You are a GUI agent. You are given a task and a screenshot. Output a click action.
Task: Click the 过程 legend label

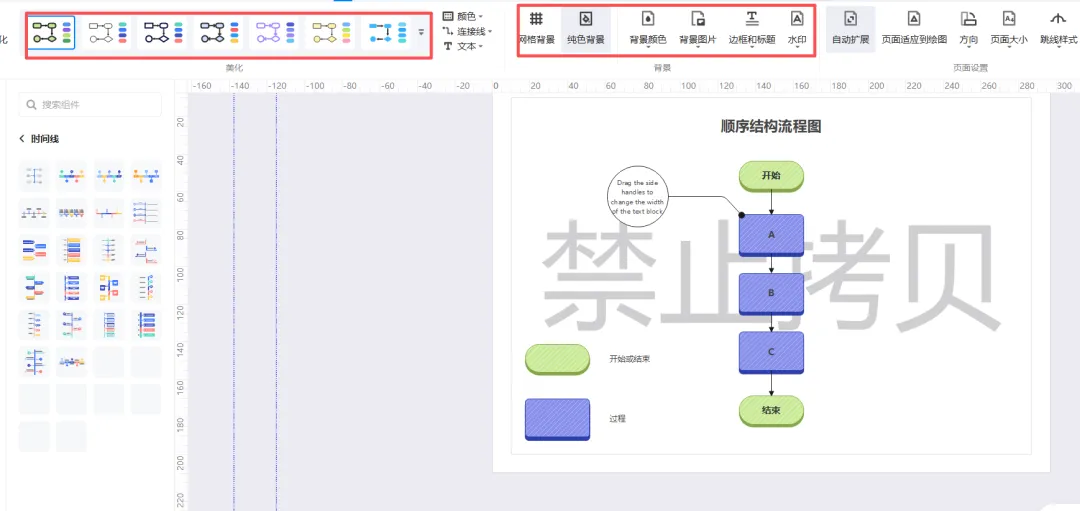point(617,419)
